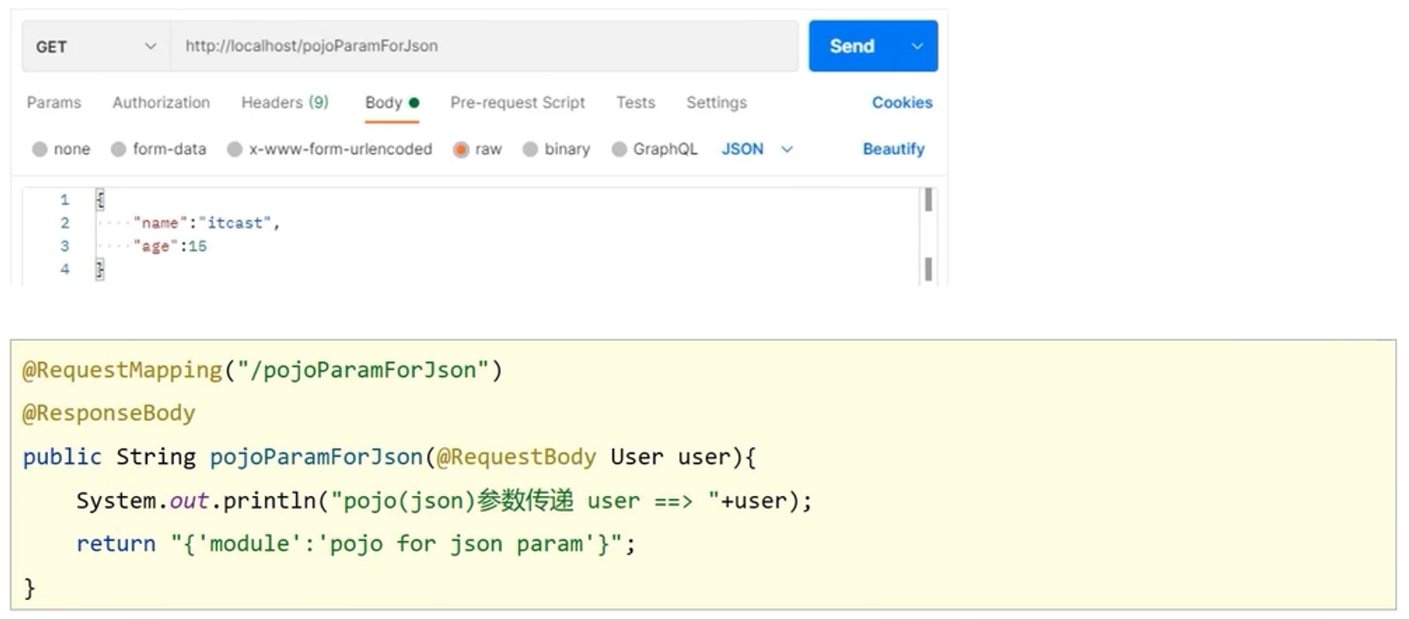Switch to the Tests tab
The image size is (1409, 619).
(635, 102)
